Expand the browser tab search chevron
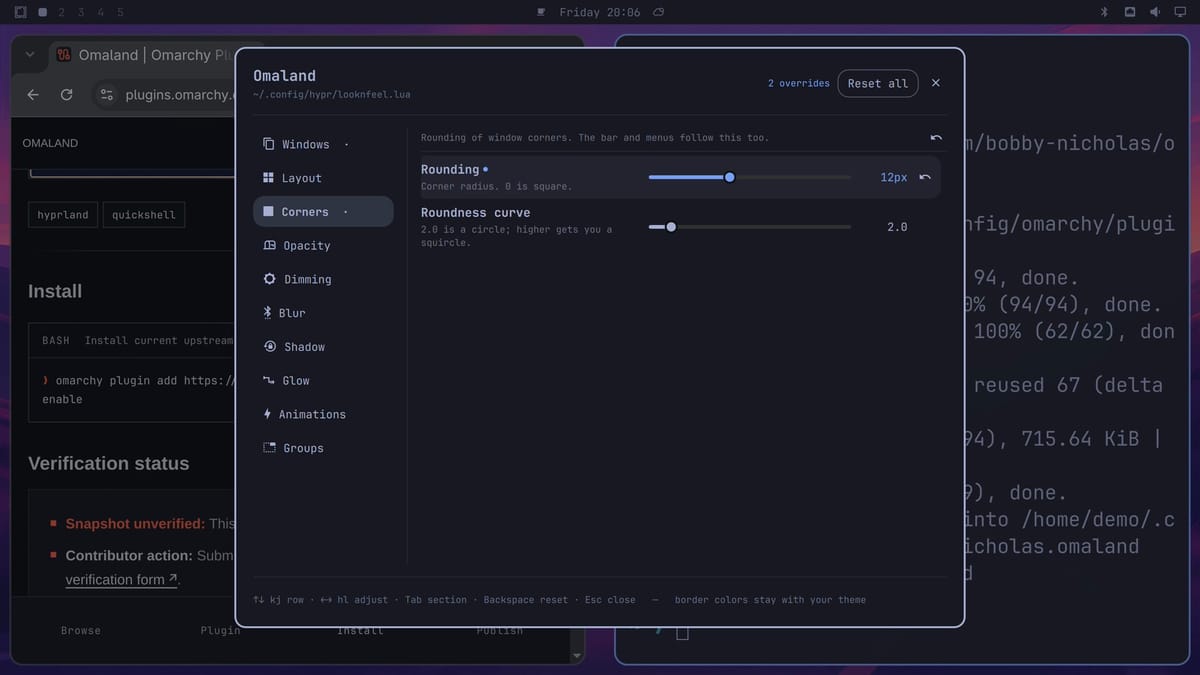 (30, 55)
